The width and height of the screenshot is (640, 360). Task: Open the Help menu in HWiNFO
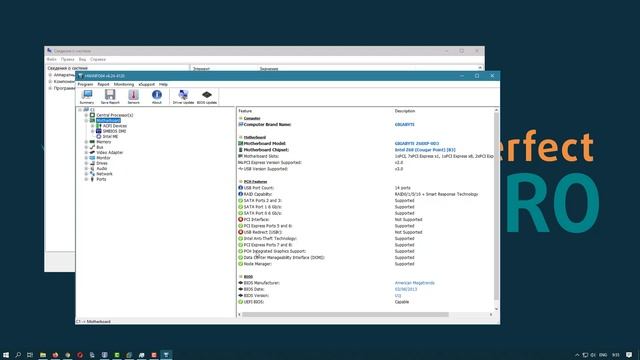point(163,84)
